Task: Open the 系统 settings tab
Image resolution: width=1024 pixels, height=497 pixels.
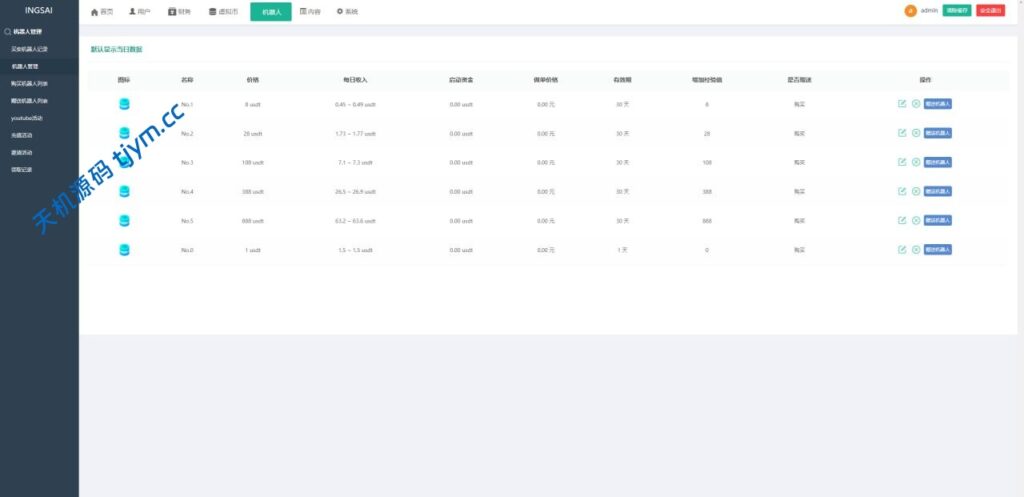Action: 346,12
